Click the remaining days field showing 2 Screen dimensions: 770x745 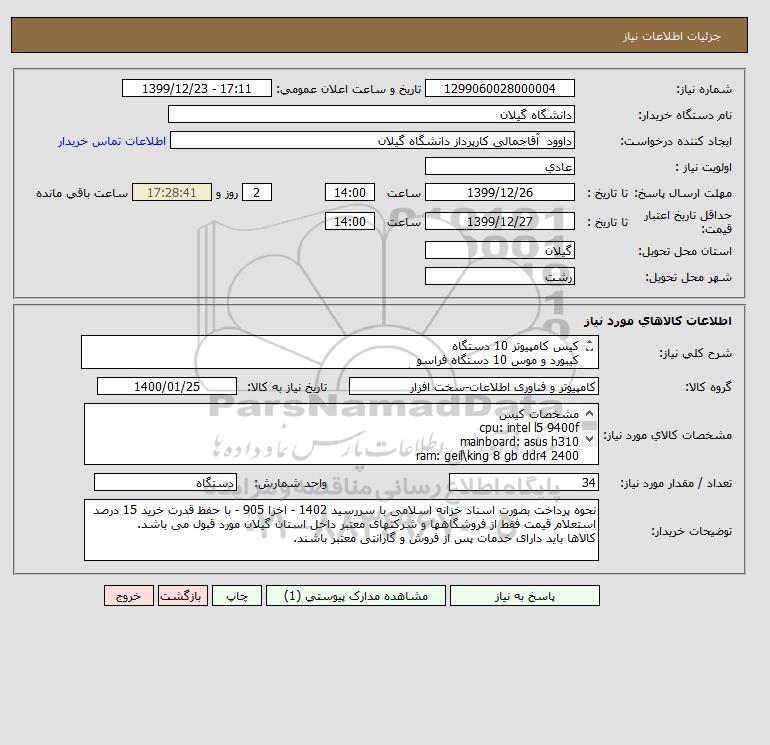tap(257, 193)
